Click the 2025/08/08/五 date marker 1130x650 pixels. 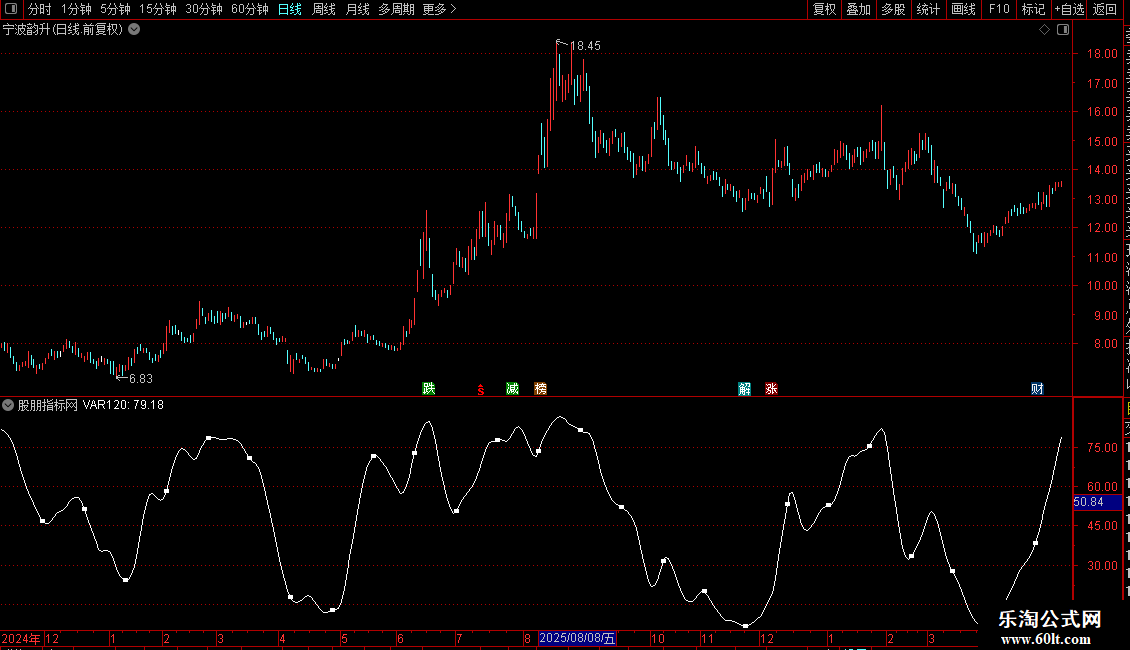577,638
